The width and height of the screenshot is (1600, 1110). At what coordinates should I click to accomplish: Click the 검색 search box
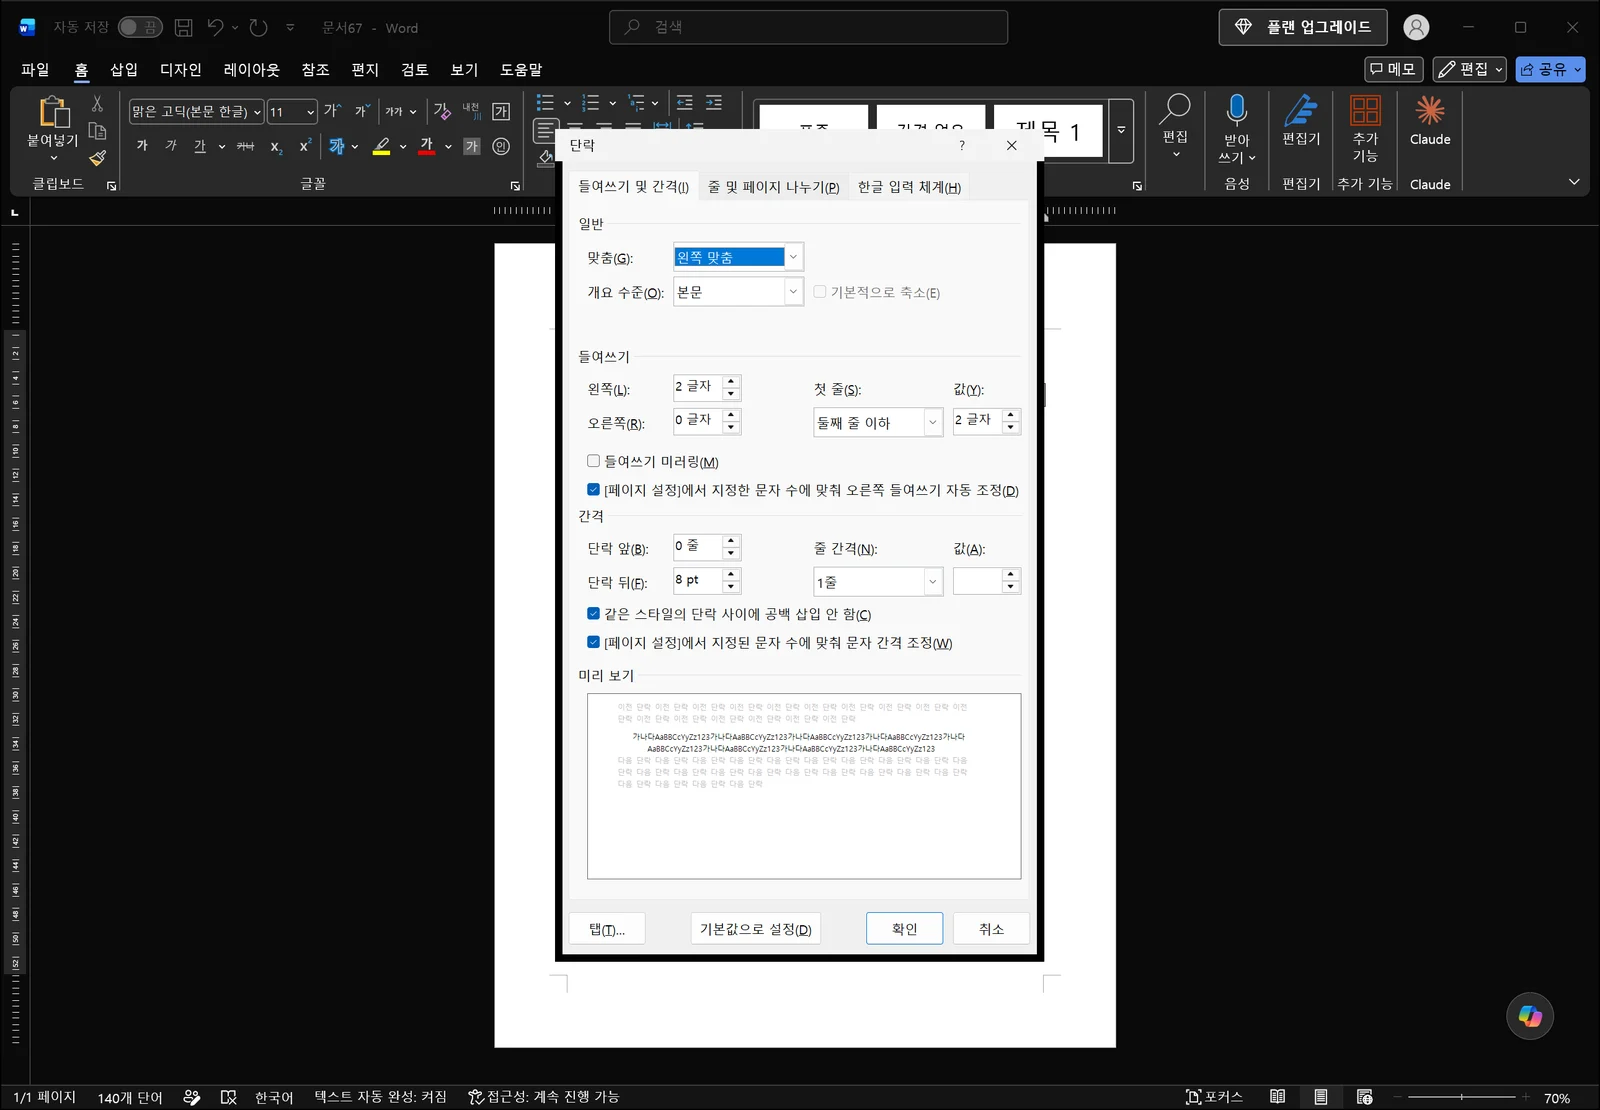(808, 27)
